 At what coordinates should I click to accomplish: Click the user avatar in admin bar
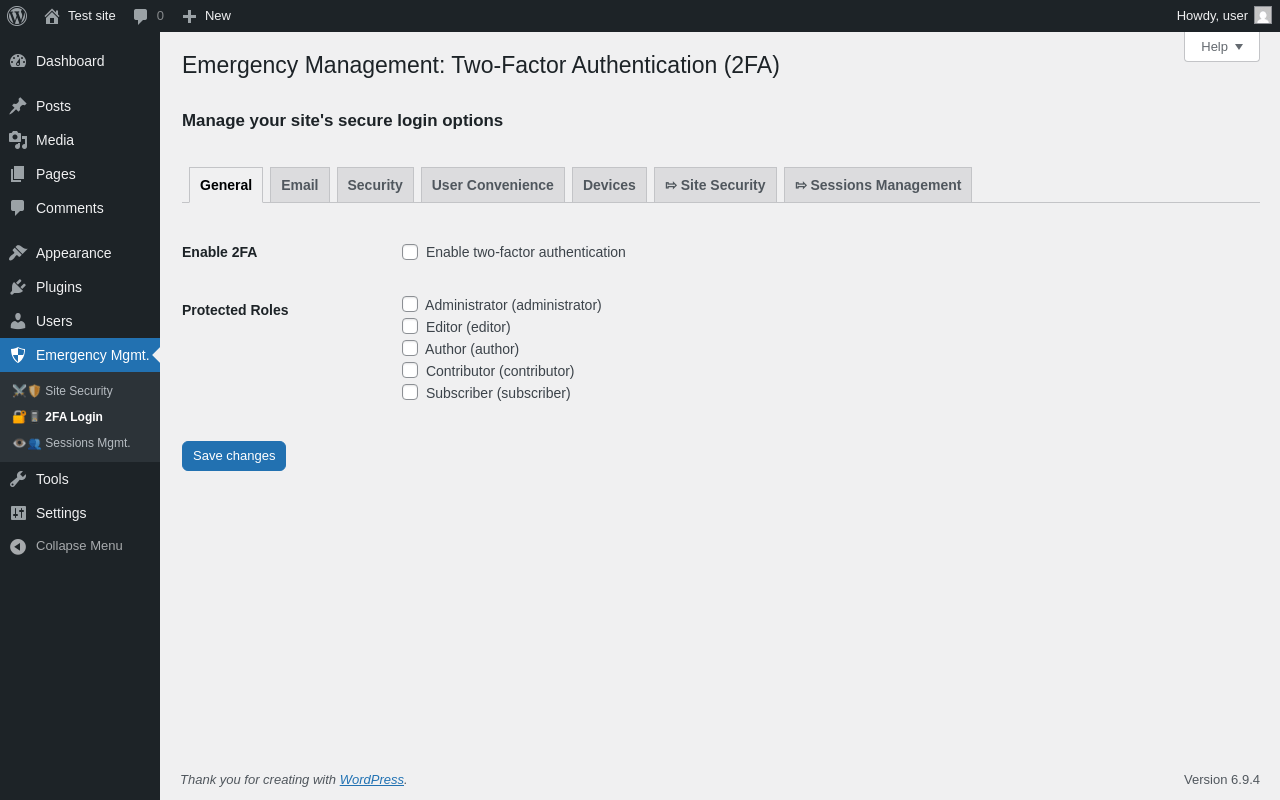(x=1263, y=16)
